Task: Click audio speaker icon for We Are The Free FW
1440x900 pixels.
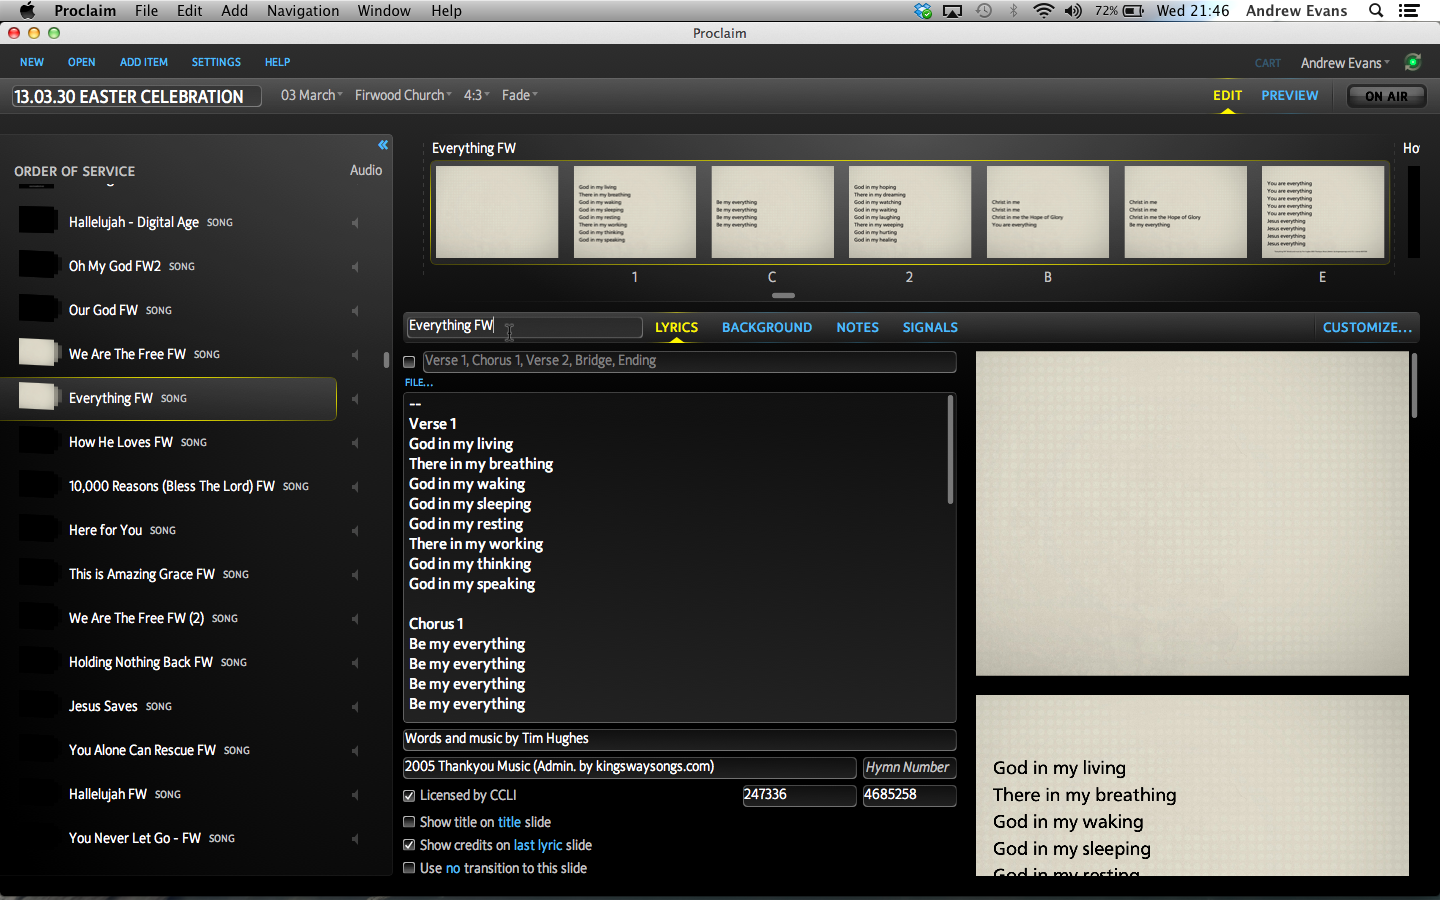Action: 355,355
